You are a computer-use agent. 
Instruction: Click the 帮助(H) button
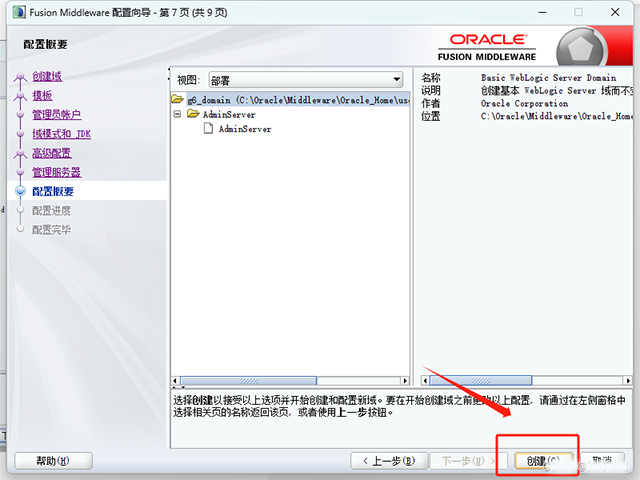point(53,461)
